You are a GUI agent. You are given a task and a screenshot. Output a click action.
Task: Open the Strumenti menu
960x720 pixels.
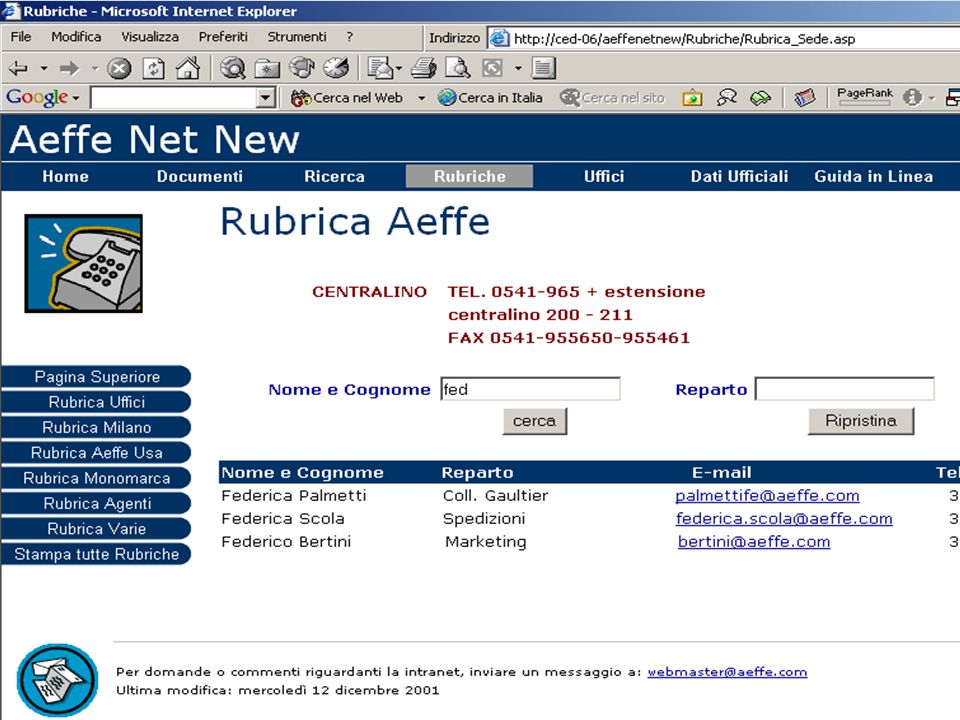(x=297, y=37)
